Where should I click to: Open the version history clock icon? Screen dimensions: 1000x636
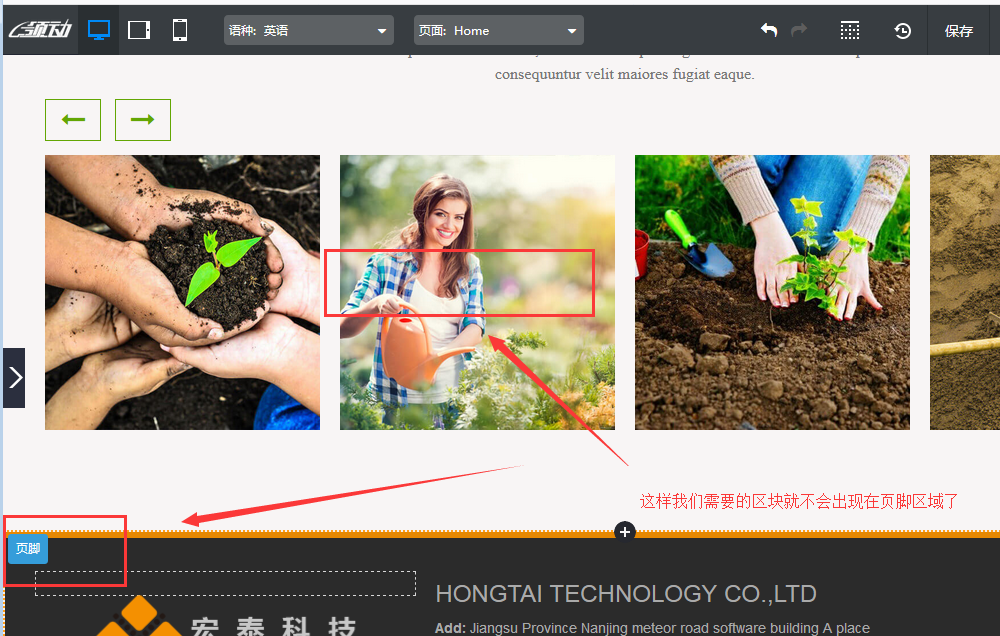tap(902, 30)
